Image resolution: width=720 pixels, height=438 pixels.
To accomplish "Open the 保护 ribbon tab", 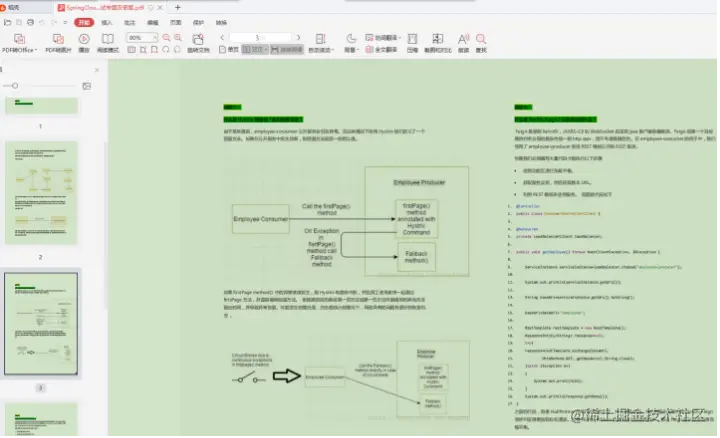I will [x=198, y=22].
